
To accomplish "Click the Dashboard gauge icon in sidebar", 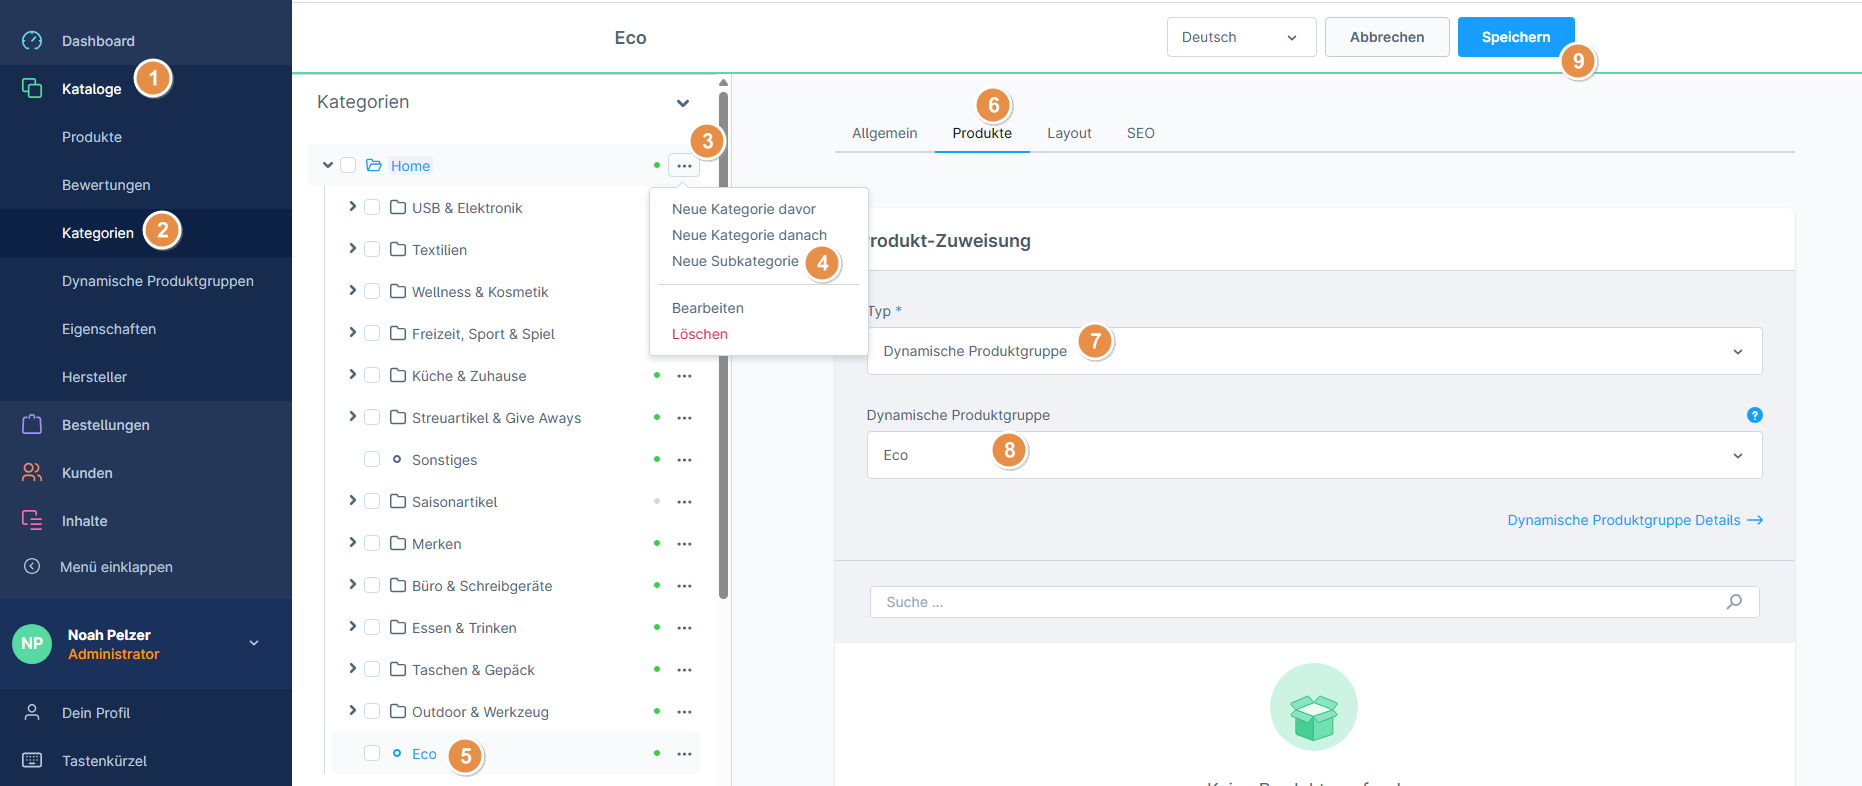I will coord(32,40).
